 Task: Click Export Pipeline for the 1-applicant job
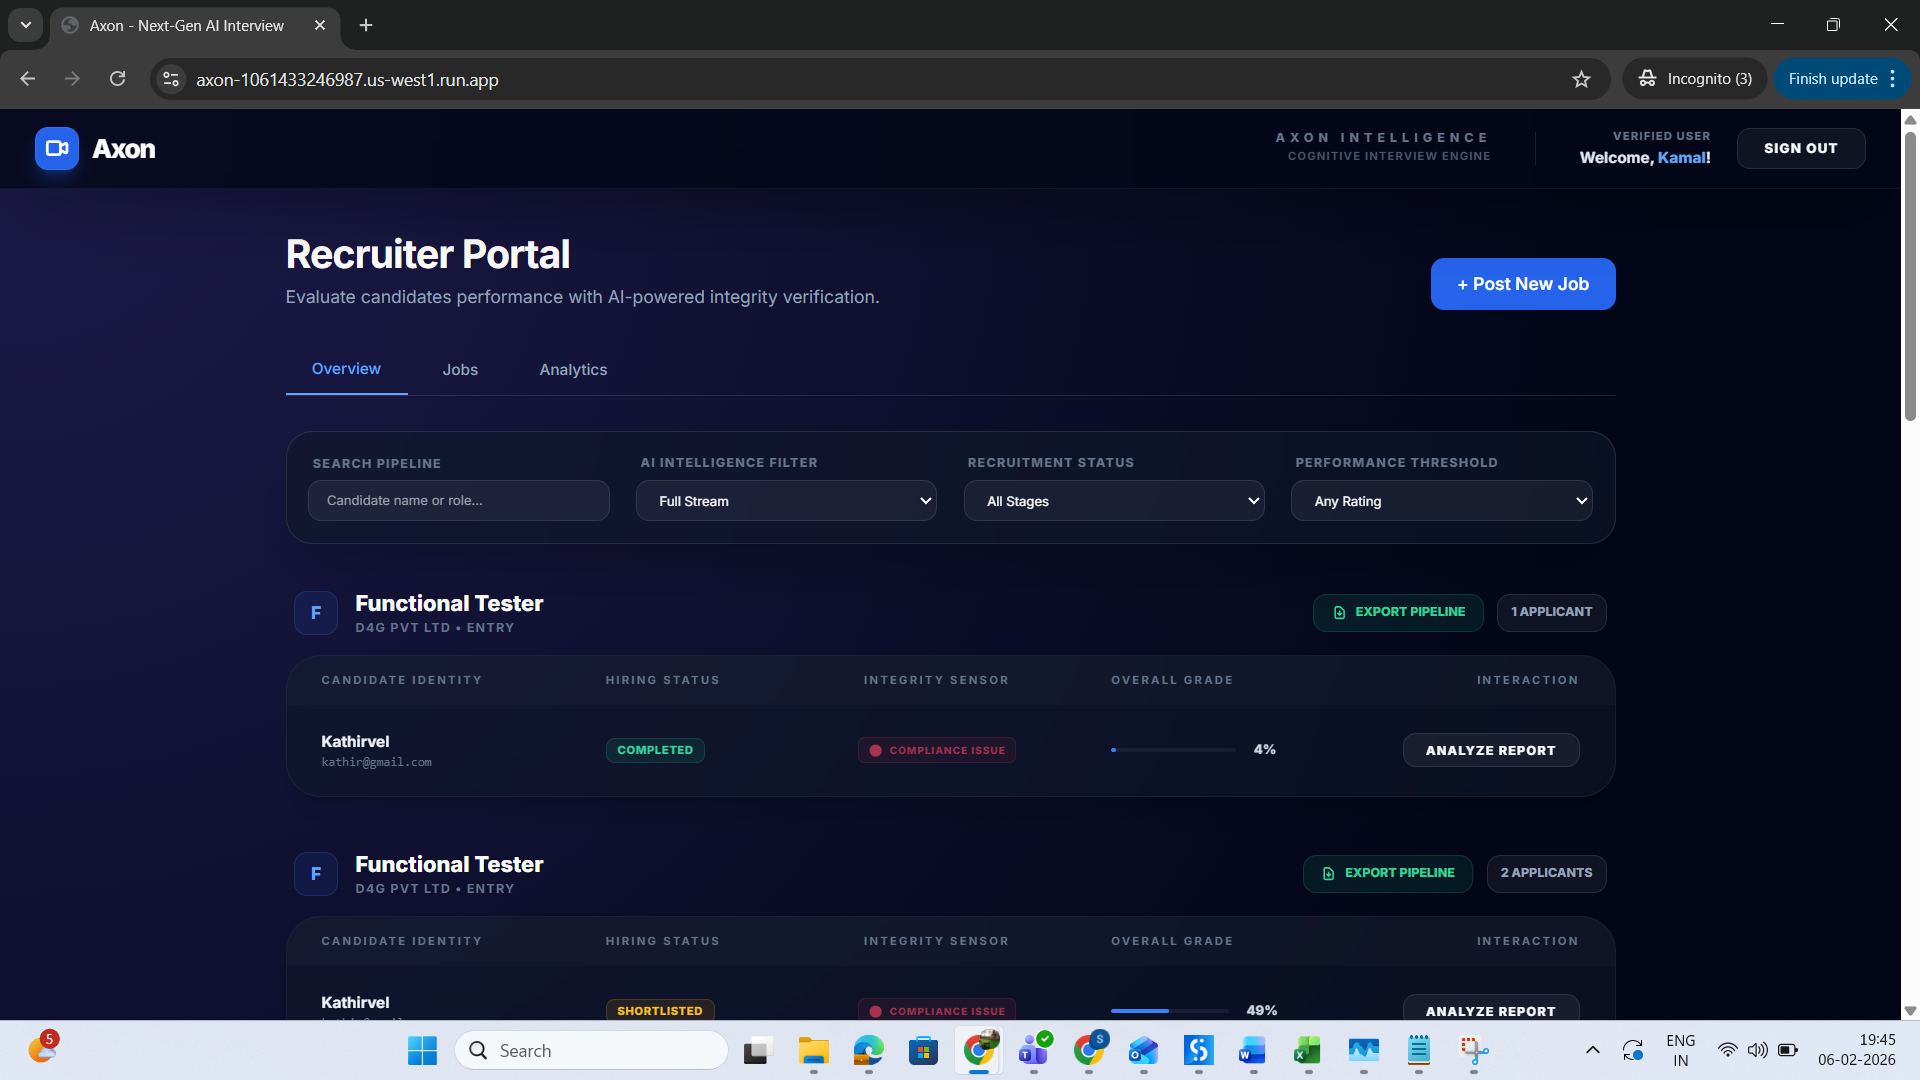click(x=1398, y=612)
